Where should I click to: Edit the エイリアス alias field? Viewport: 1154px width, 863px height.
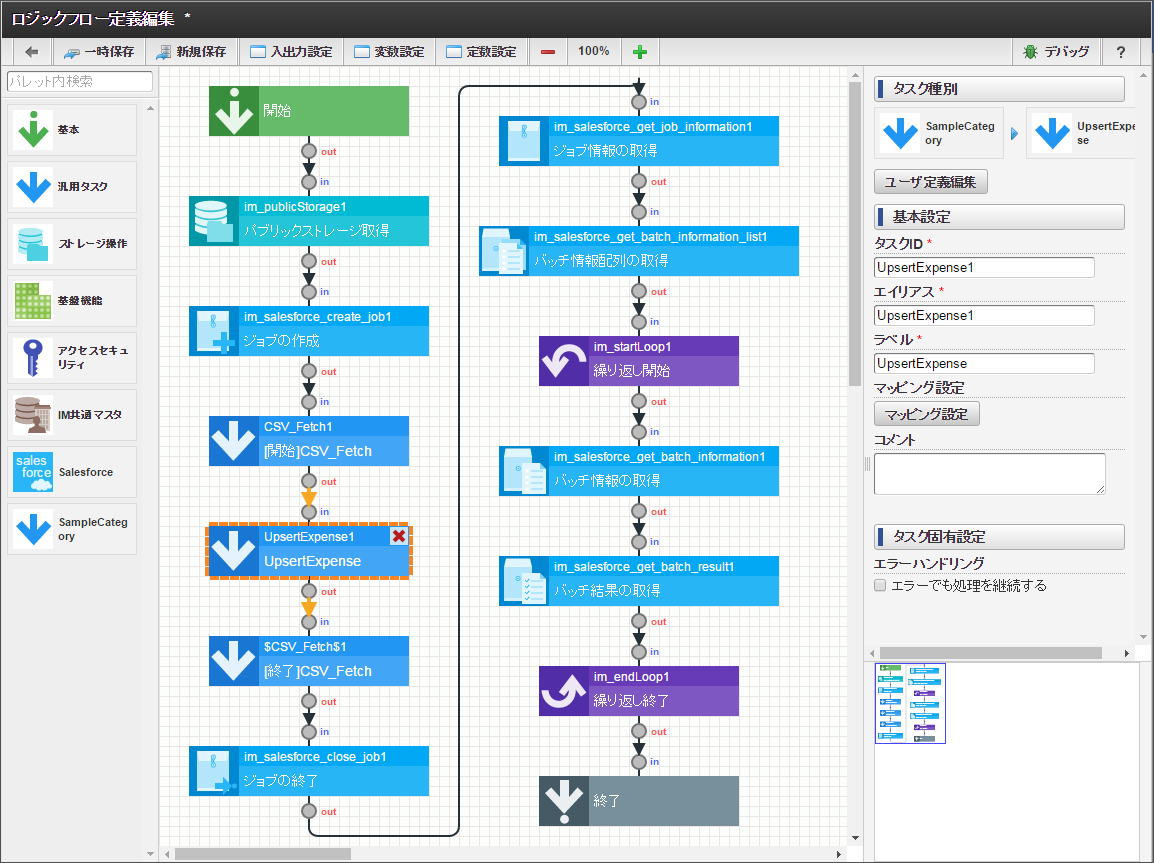coord(984,316)
